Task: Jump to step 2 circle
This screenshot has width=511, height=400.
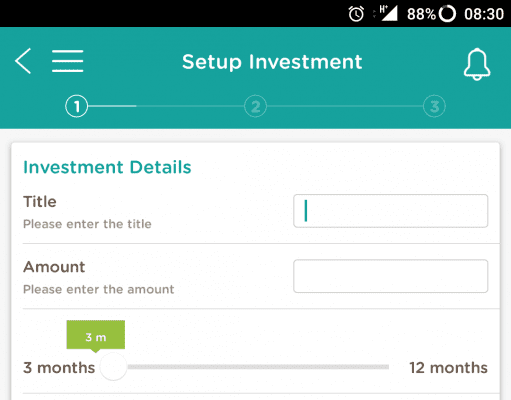Action: [x=256, y=106]
